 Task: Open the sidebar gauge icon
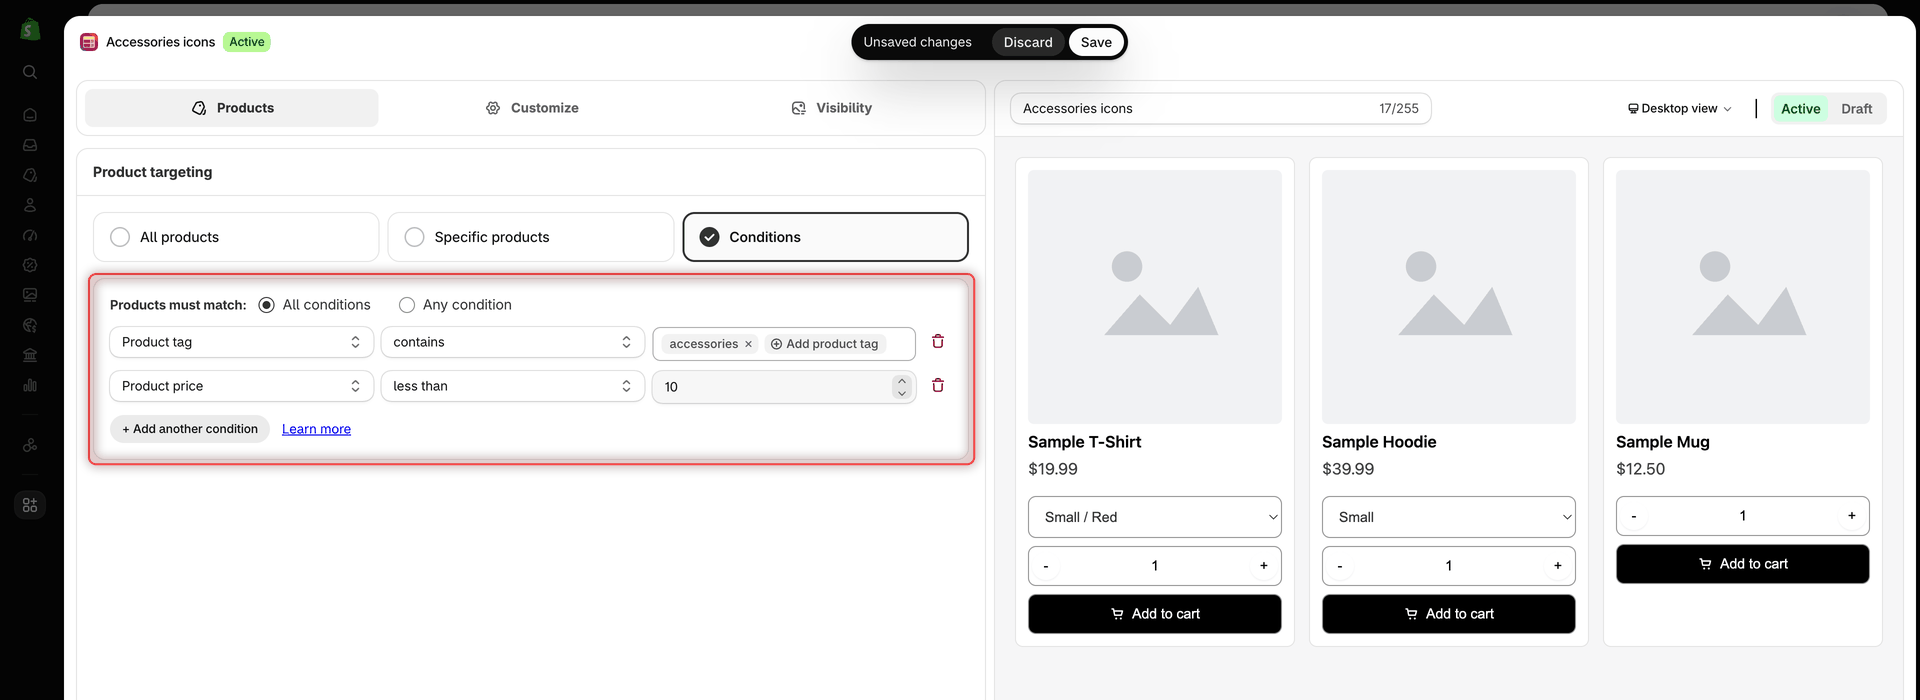pos(30,235)
